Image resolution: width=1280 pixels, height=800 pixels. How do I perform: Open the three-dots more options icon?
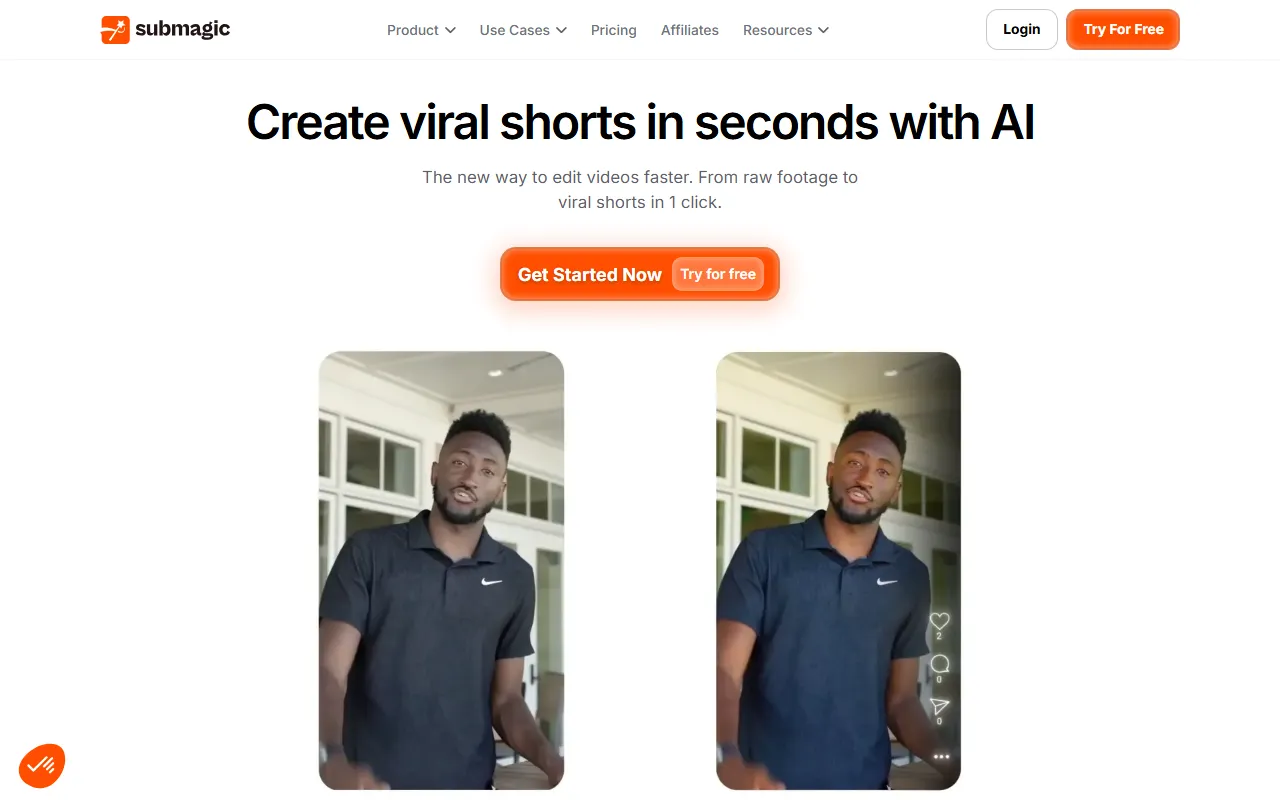pyautogui.click(x=941, y=757)
